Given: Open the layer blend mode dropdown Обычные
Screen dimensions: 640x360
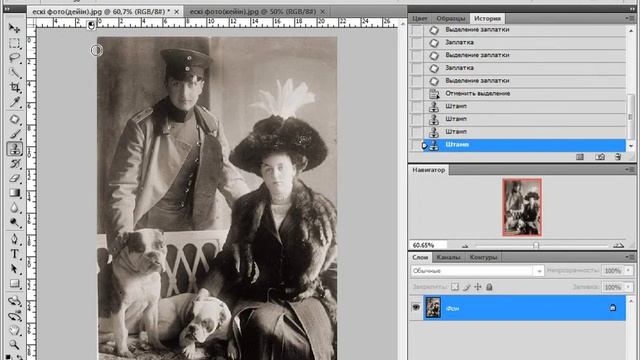Looking at the screenshot, I should (477, 271).
